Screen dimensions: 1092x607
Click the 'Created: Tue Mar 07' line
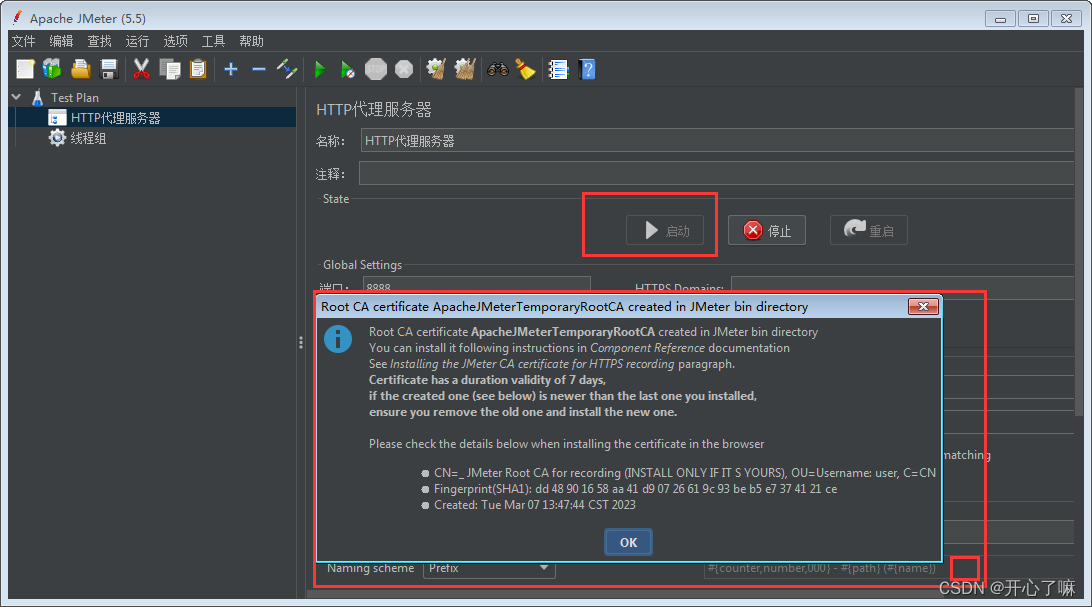click(x=535, y=505)
